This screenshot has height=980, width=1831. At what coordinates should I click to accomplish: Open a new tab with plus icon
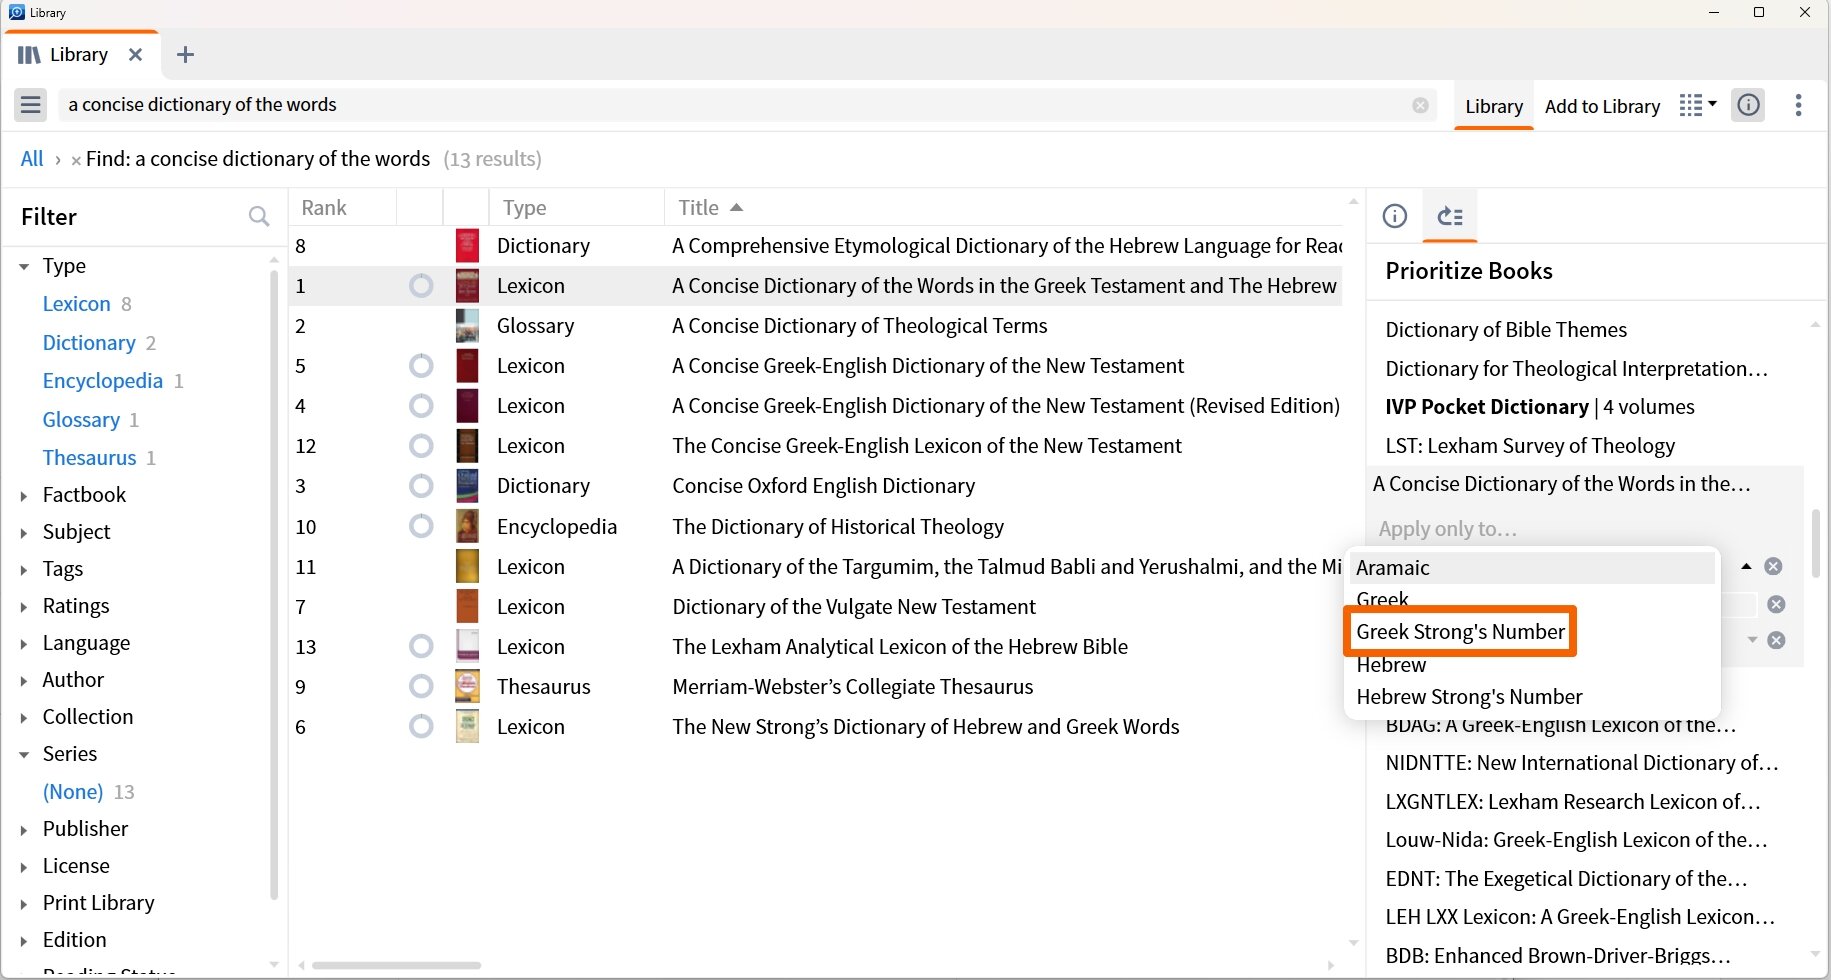coord(185,55)
